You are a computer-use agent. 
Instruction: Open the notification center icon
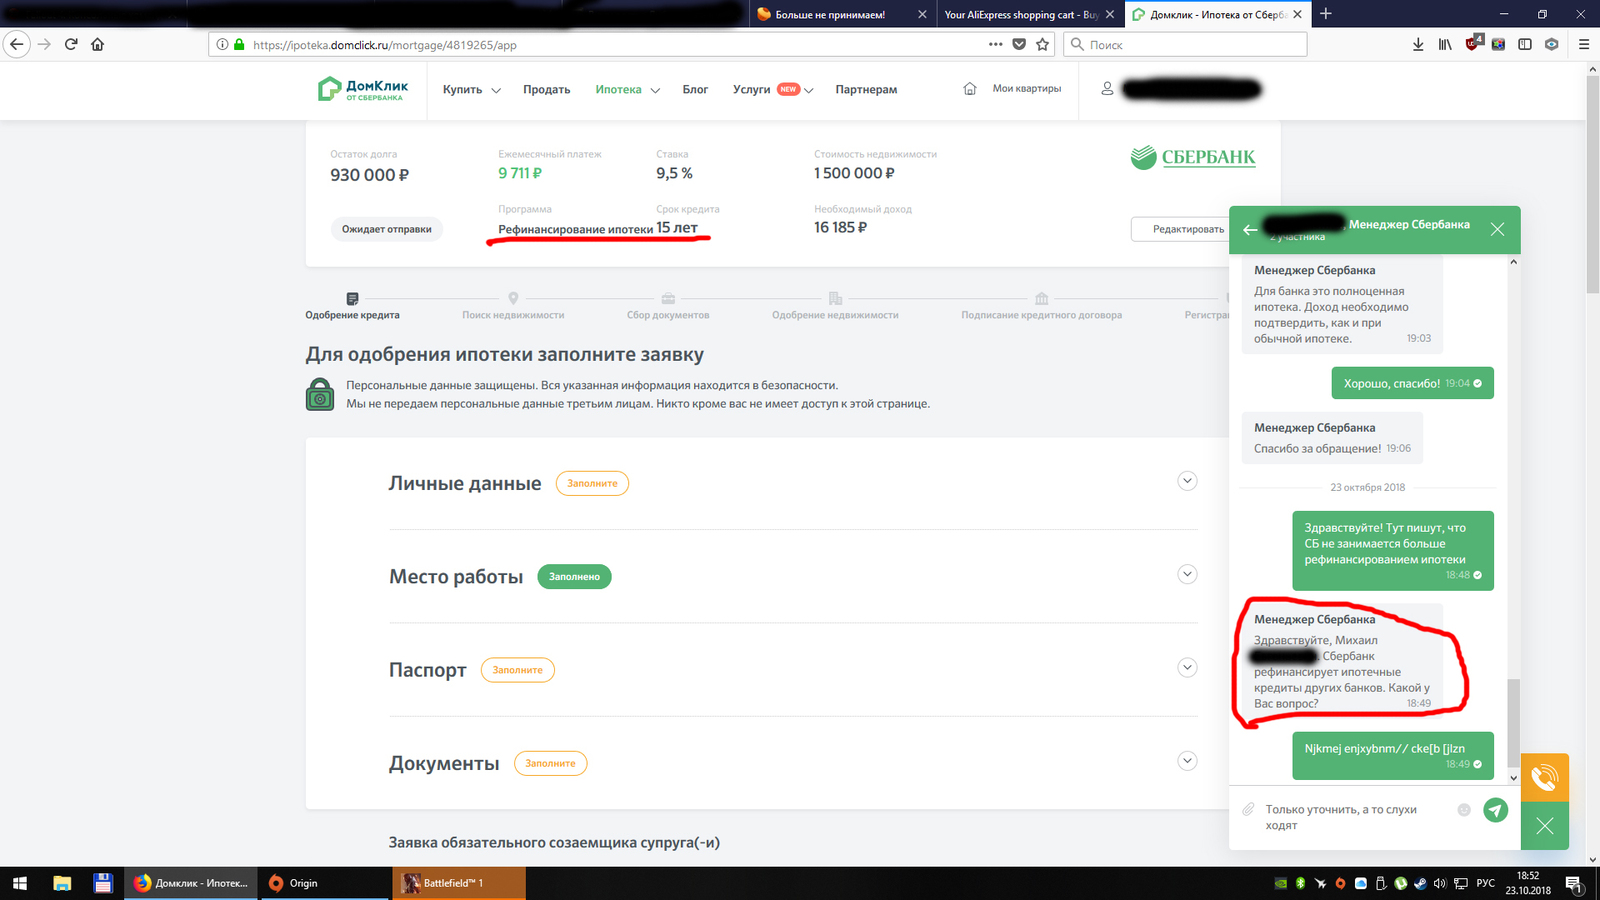pyautogui.click(x=1573, y=884)
